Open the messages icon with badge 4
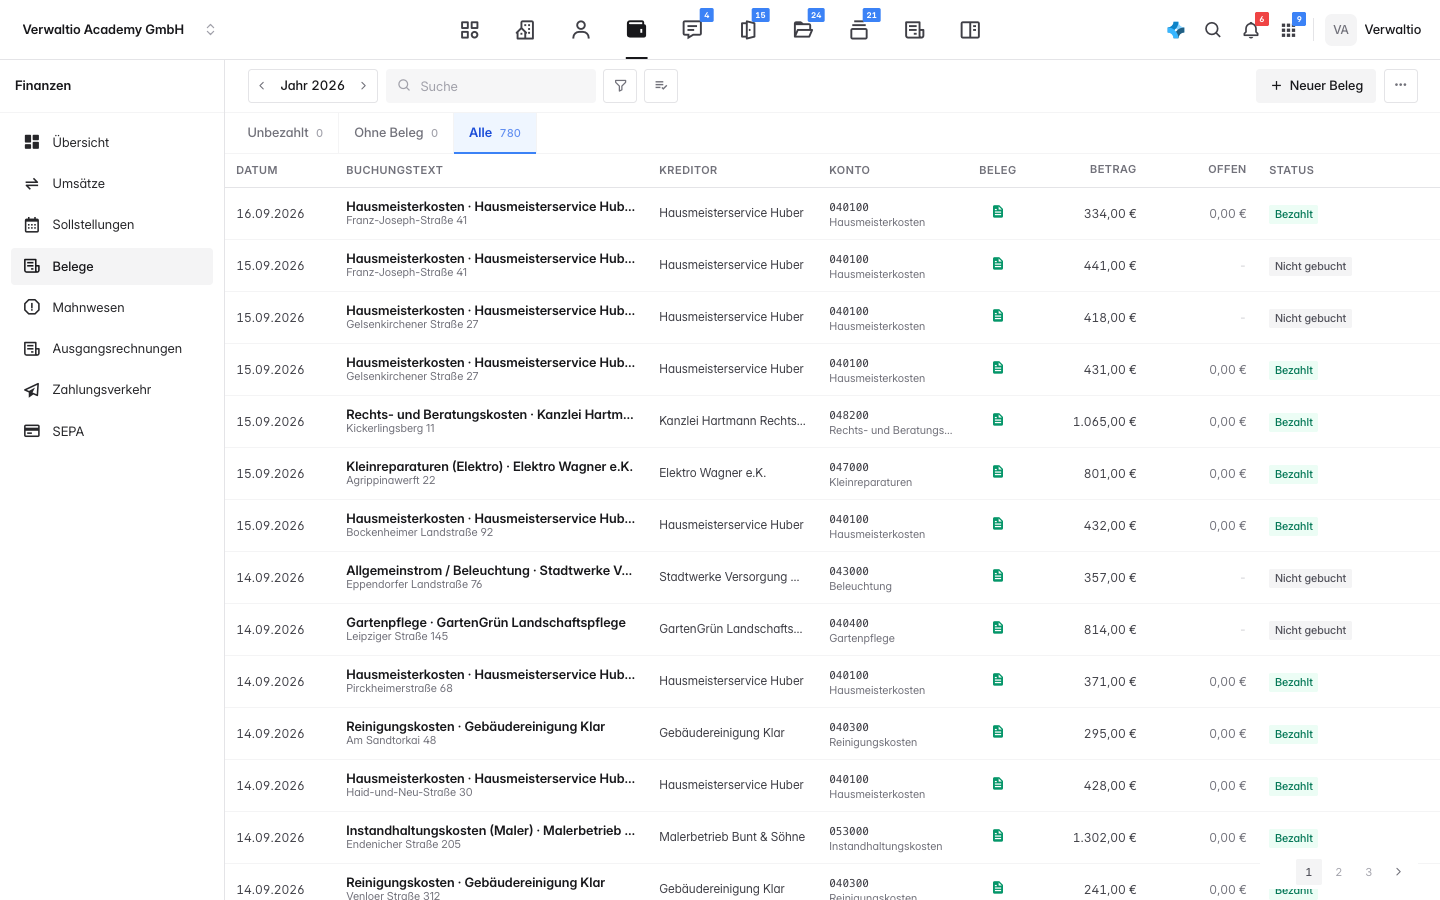The width and height of the screenshot is (1440, 900). pos(692,30)
